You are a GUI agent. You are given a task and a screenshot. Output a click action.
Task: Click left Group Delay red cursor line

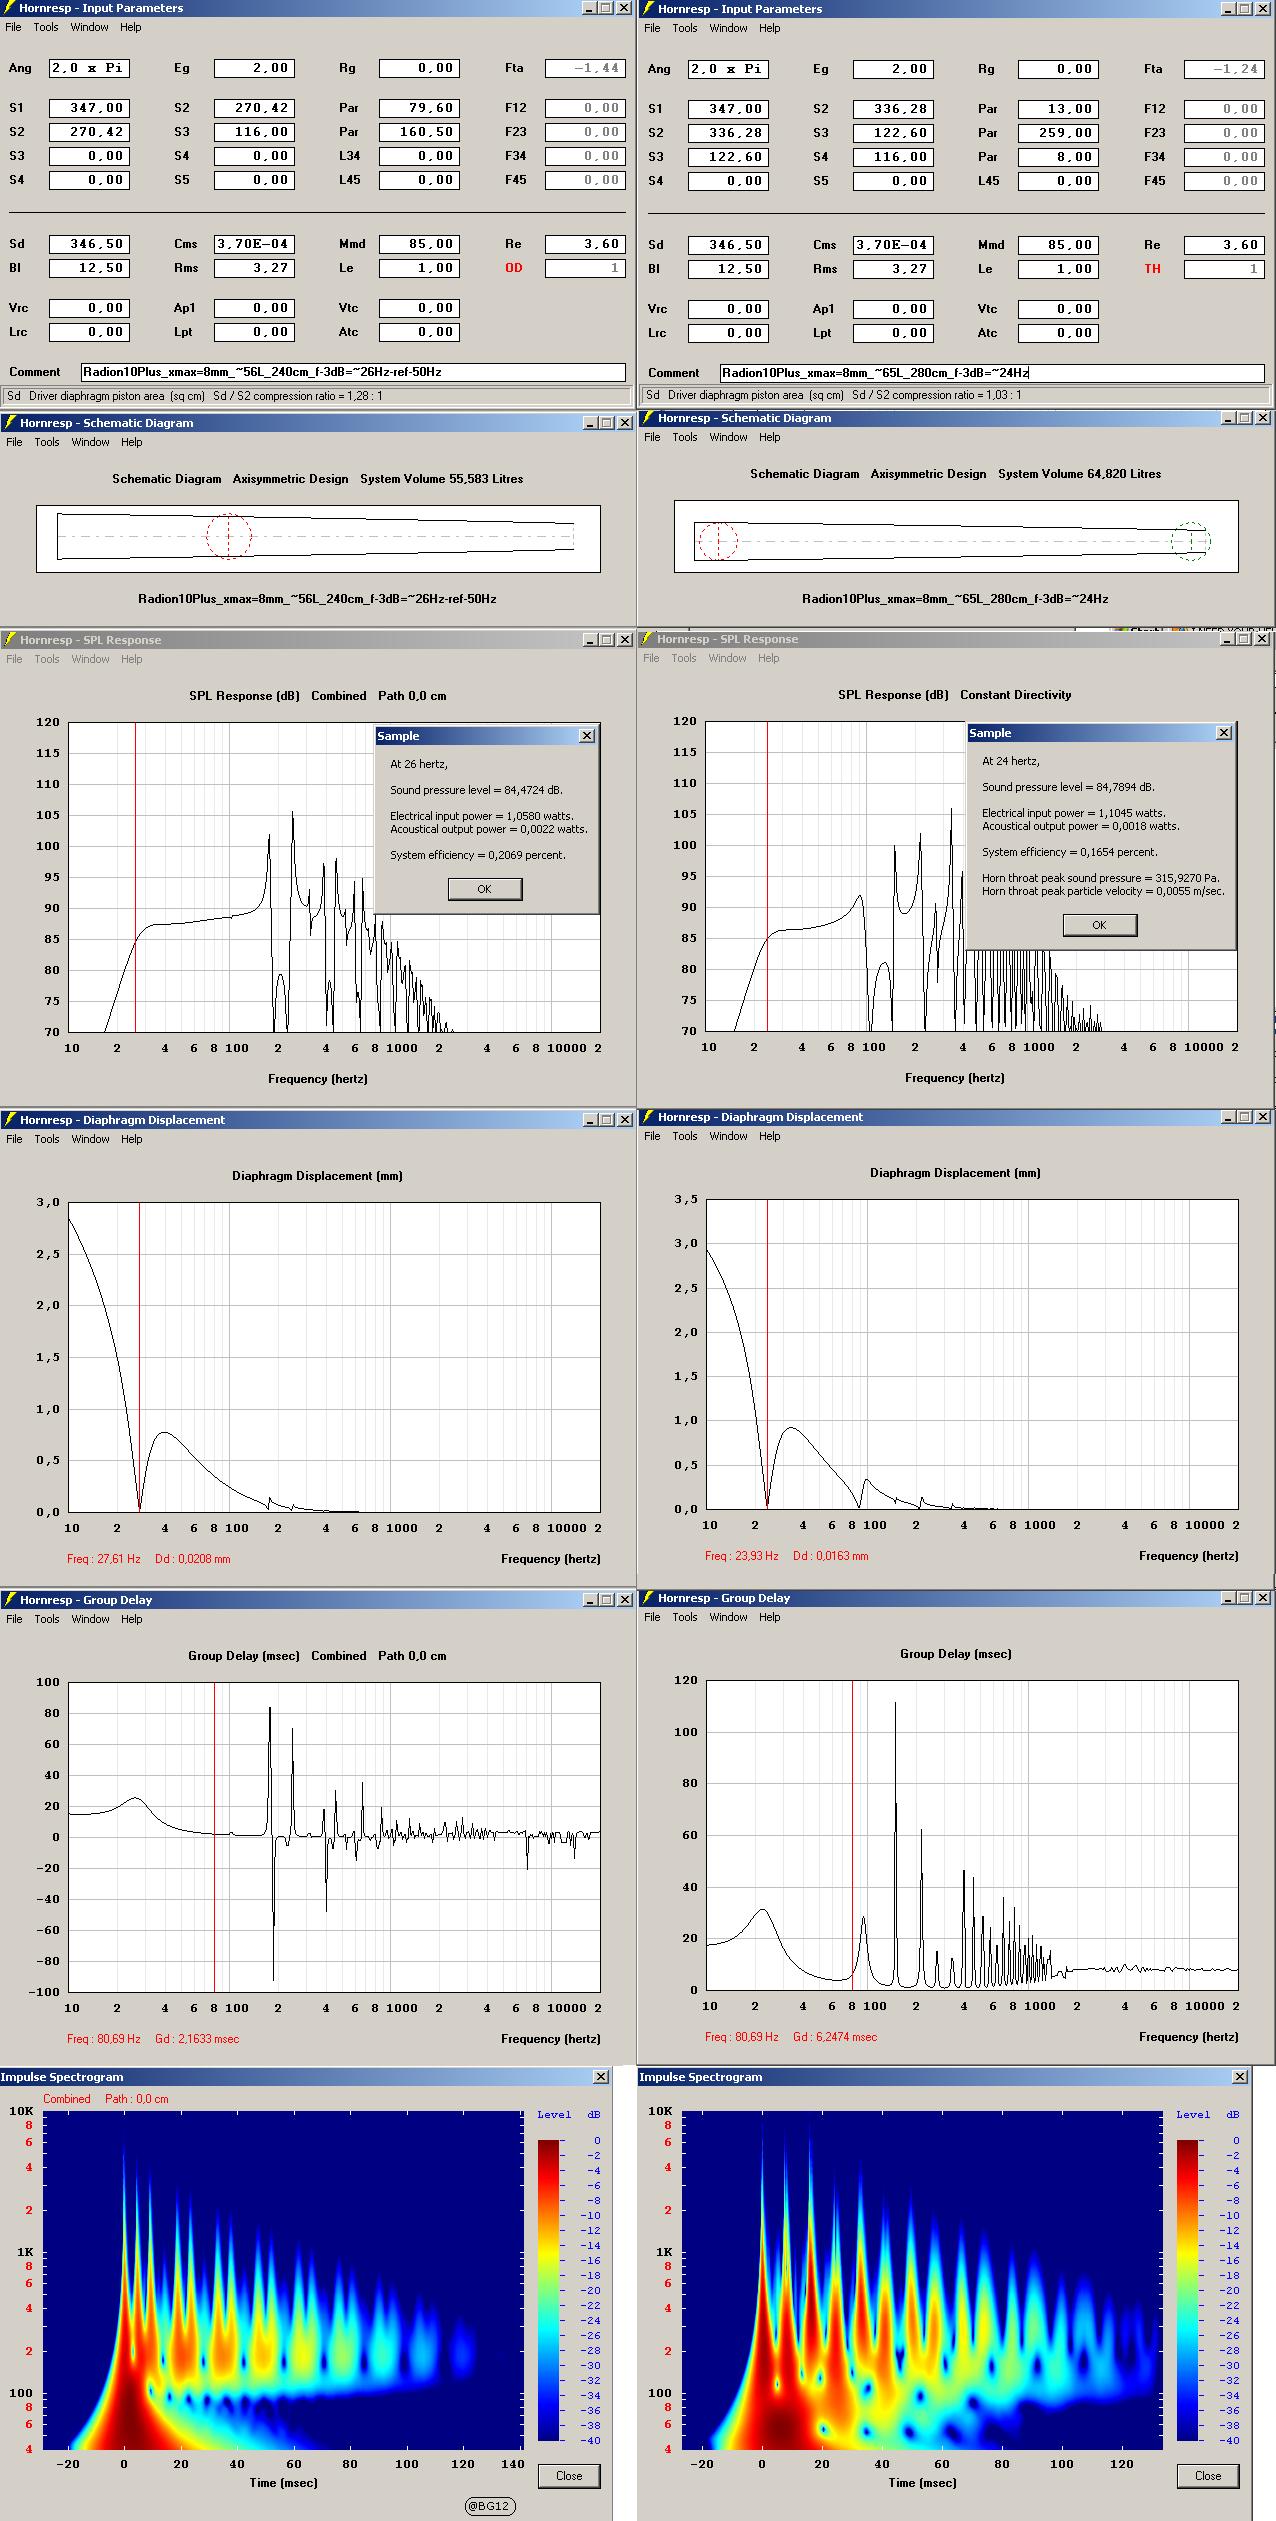pos(214,1837)
